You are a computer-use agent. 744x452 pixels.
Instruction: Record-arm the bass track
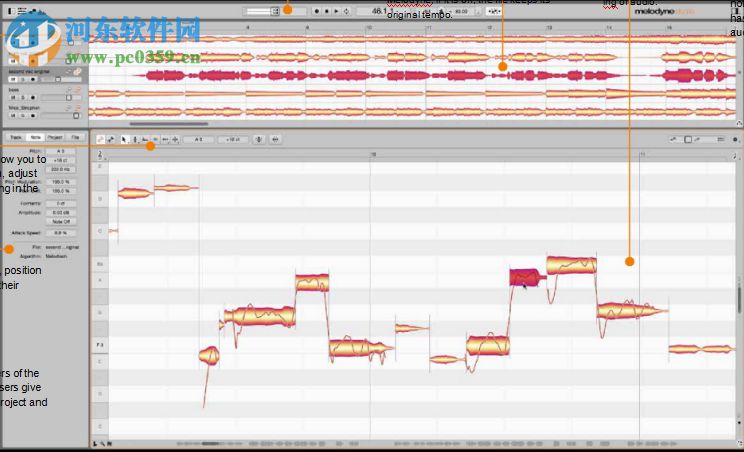point(33,97)
